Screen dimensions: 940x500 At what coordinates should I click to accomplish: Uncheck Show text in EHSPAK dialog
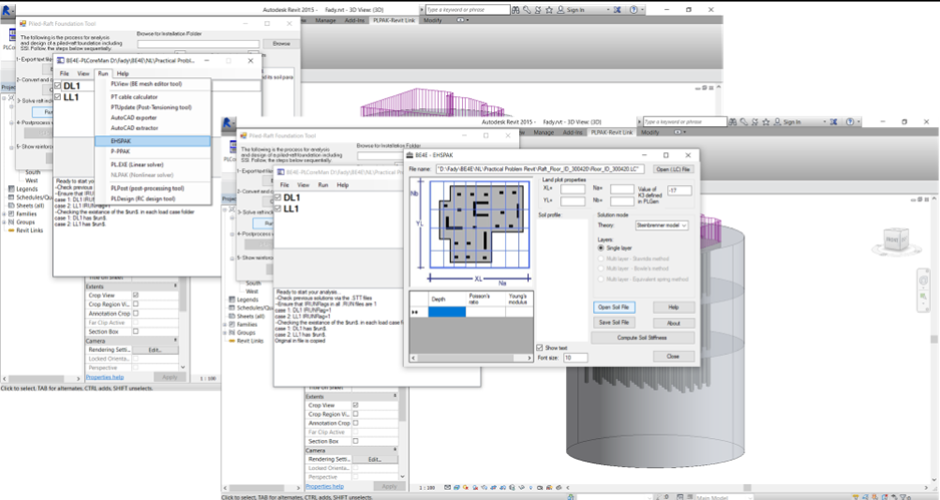(540, 348)
